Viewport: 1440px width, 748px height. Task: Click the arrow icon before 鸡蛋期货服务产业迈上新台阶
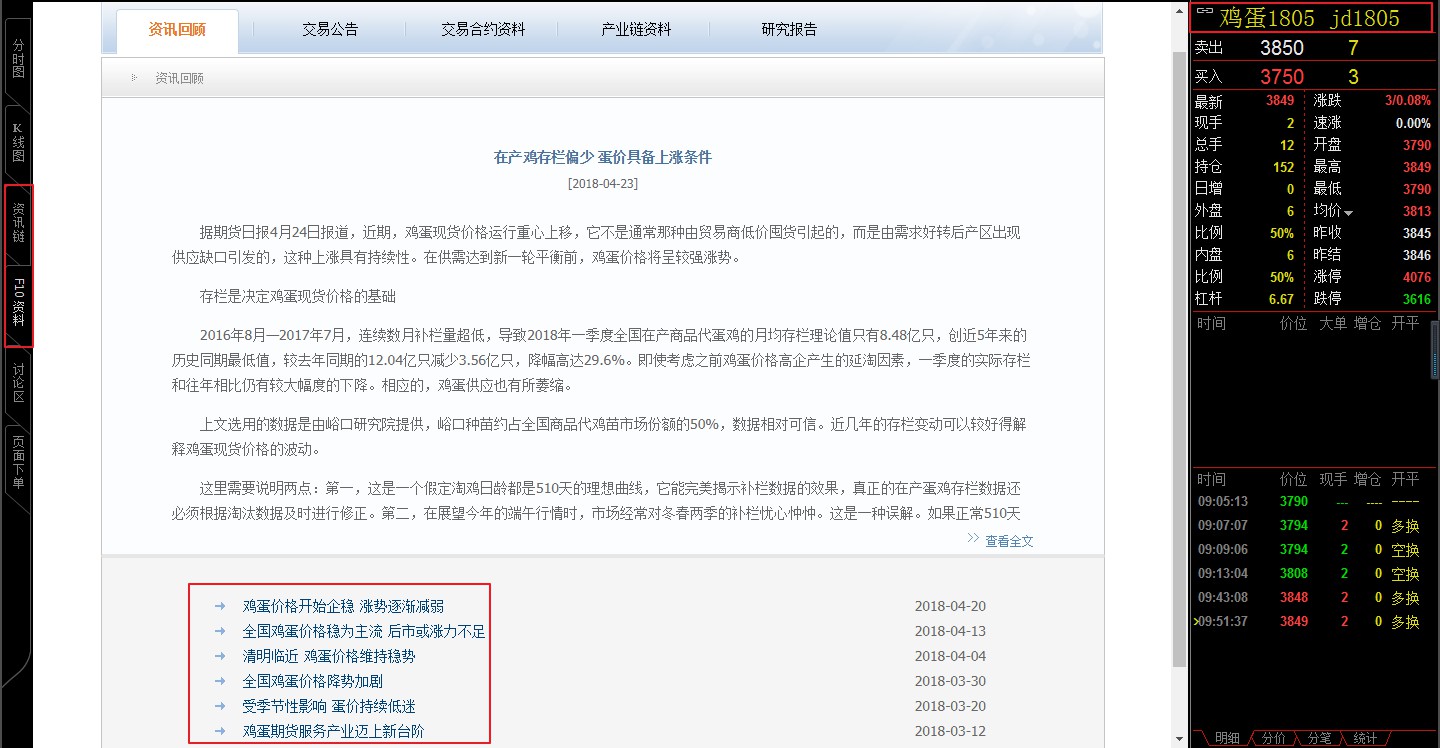coord(220,731)
